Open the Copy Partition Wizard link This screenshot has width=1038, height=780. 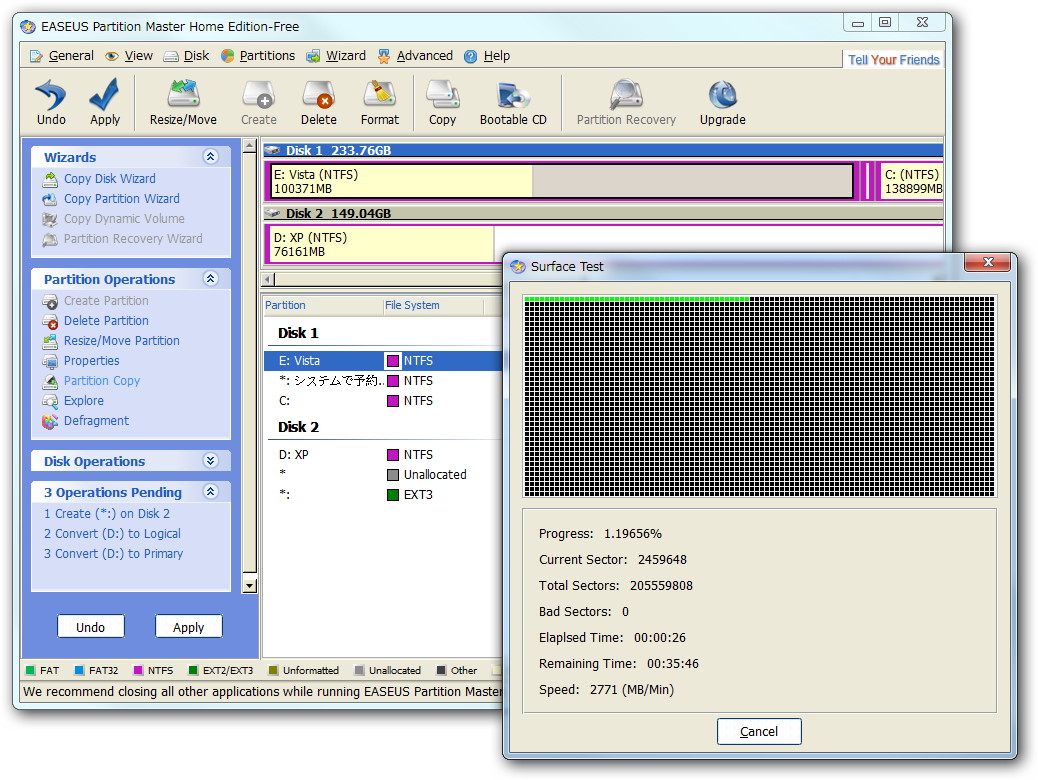pos(122,198)
